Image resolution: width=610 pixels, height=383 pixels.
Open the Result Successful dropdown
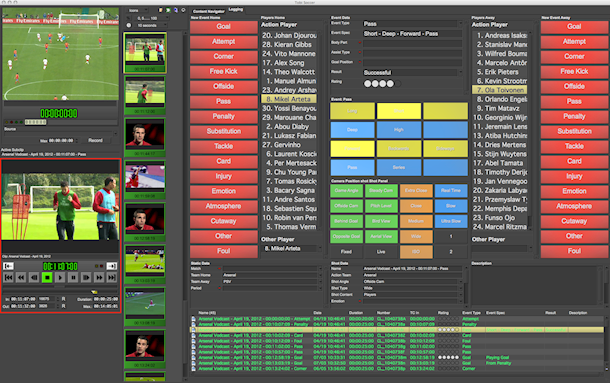[x=412, y=72]
